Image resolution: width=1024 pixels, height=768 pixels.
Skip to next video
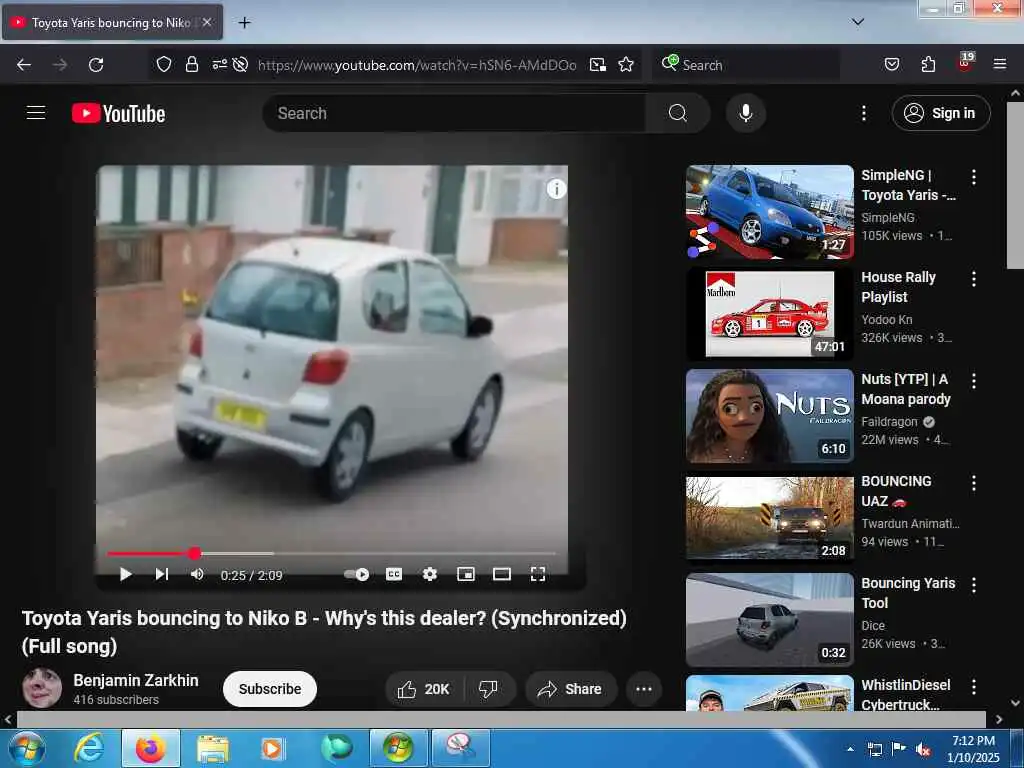tap(161, 574)
